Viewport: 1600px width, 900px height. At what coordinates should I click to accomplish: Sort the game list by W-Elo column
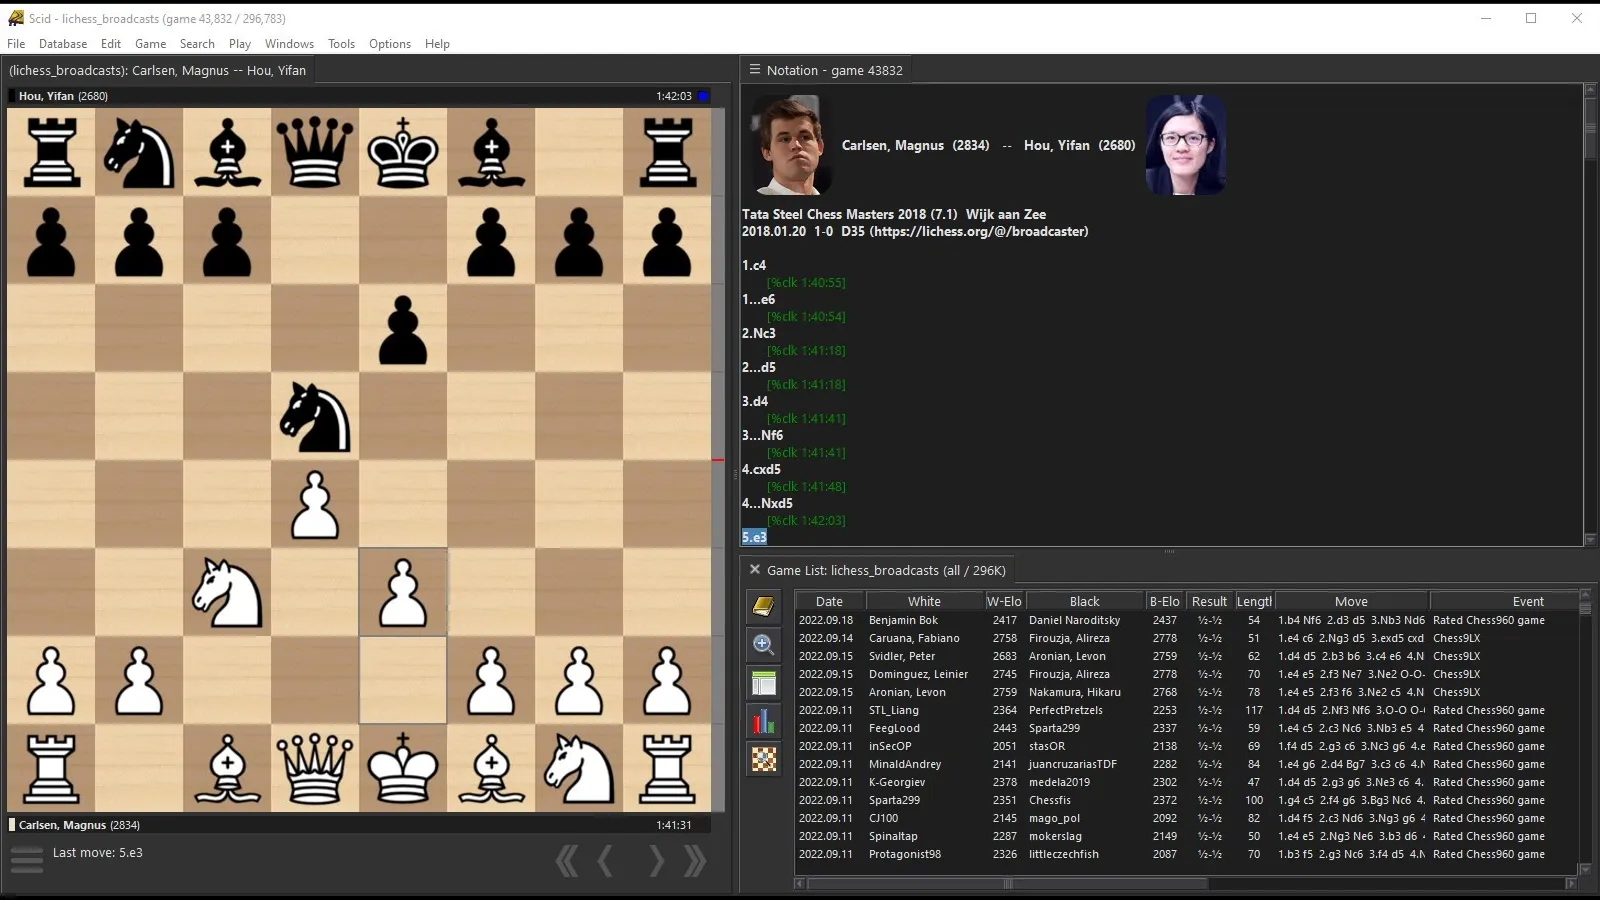(1004, 601)
